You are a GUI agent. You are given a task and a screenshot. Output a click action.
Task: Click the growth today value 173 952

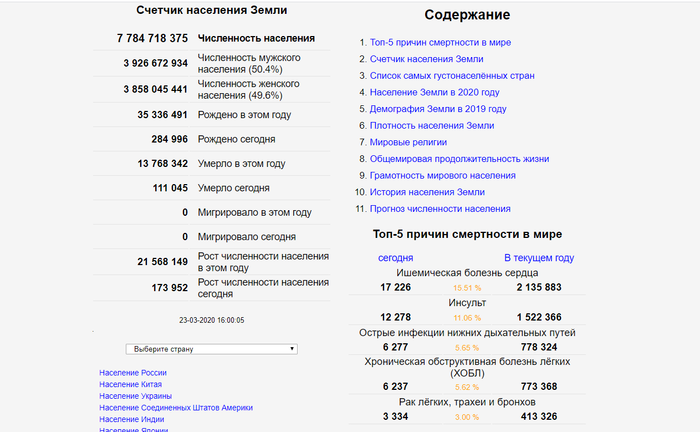[170, 288]
